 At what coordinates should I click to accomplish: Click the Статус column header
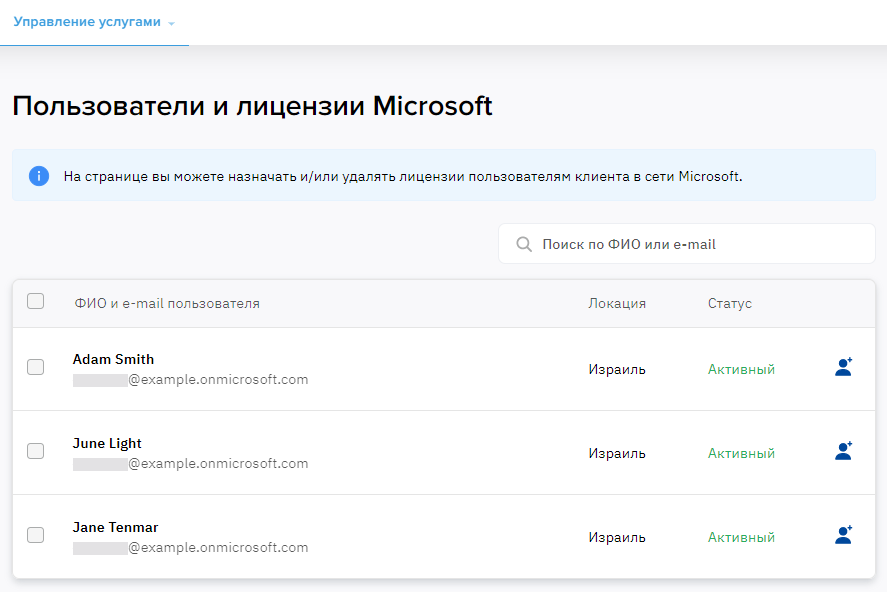pos(730,304)
